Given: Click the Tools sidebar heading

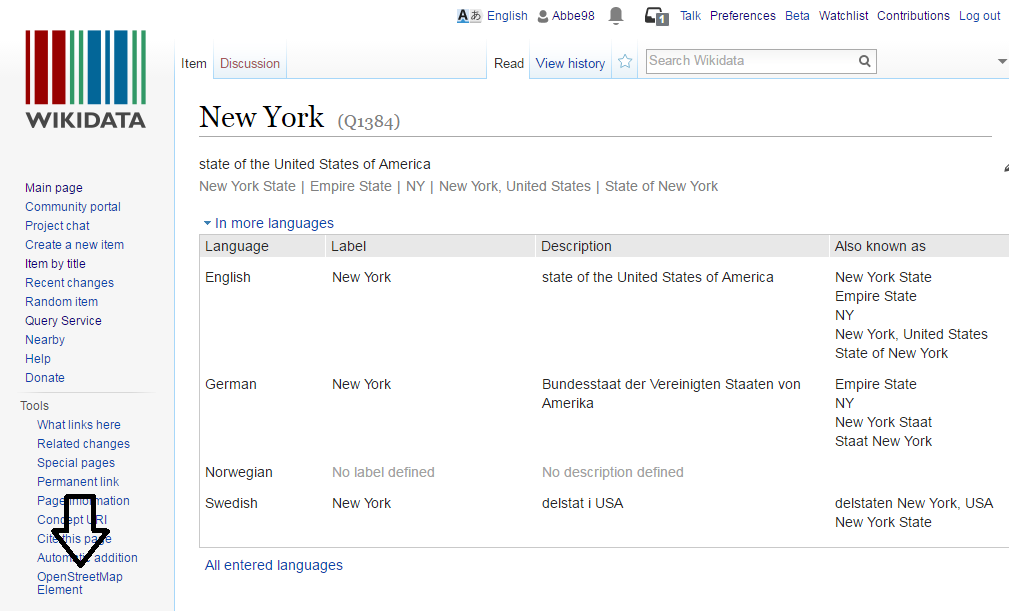Looking at the screenshot, I should (x=34, y=406).
